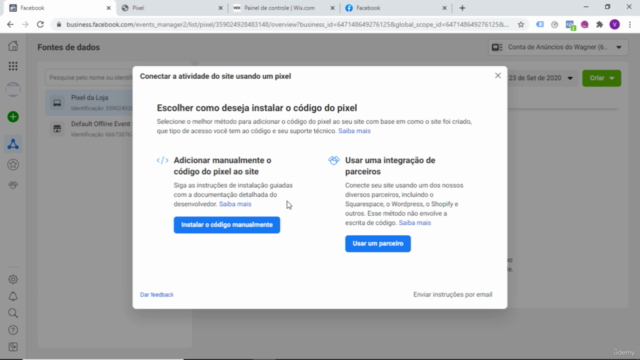This screenshot has width=640, height=360.
Task: Open Saiba mais link in dialog description
Action: coord(354,131)
